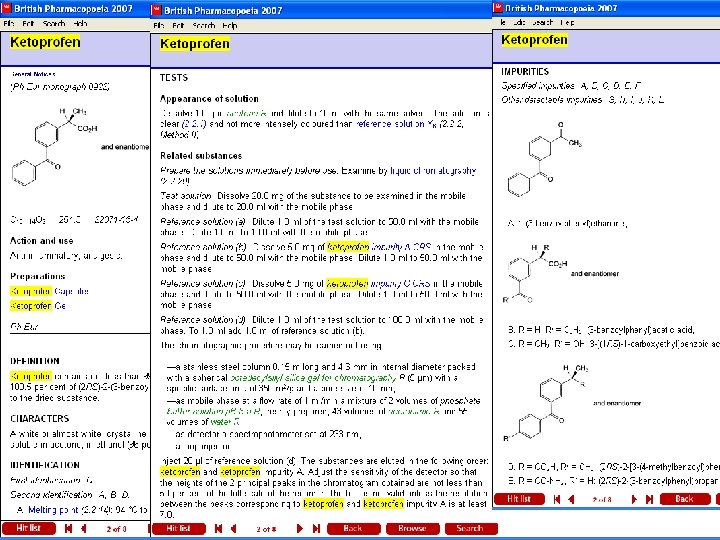Click the DEFINITION heading
This screenshot has height=540, width=720.
[x=35, y=361]
